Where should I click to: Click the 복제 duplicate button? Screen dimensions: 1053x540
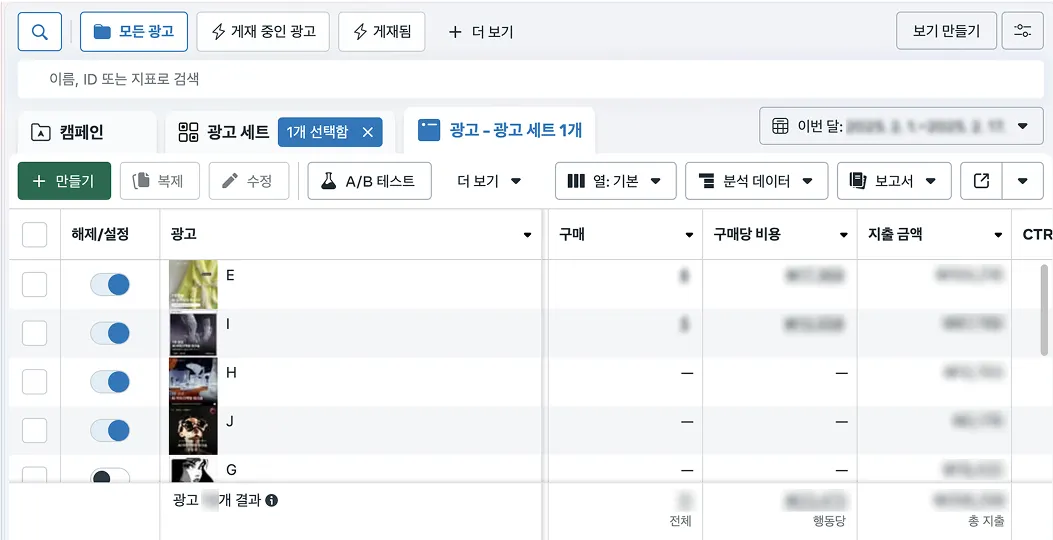[x=160, y=181]
